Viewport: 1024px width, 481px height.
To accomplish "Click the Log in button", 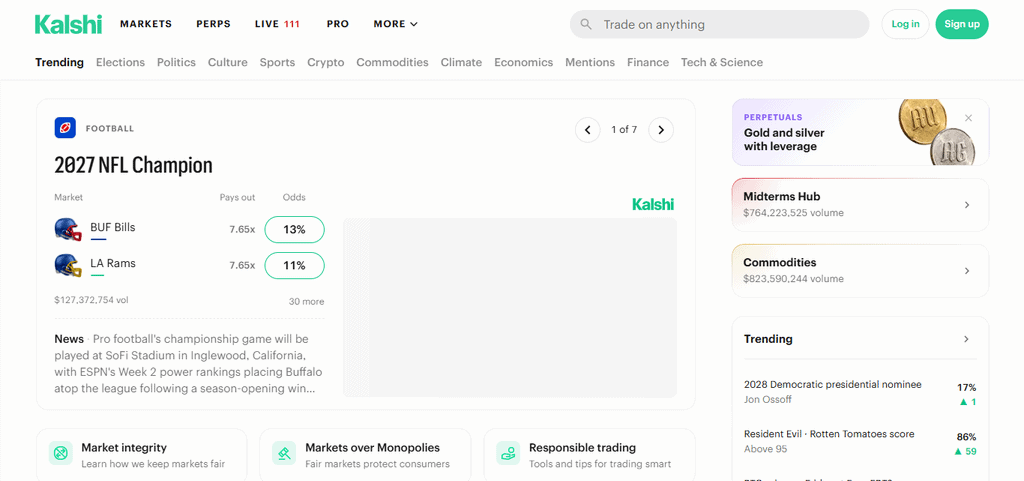I will click(905, 24).
